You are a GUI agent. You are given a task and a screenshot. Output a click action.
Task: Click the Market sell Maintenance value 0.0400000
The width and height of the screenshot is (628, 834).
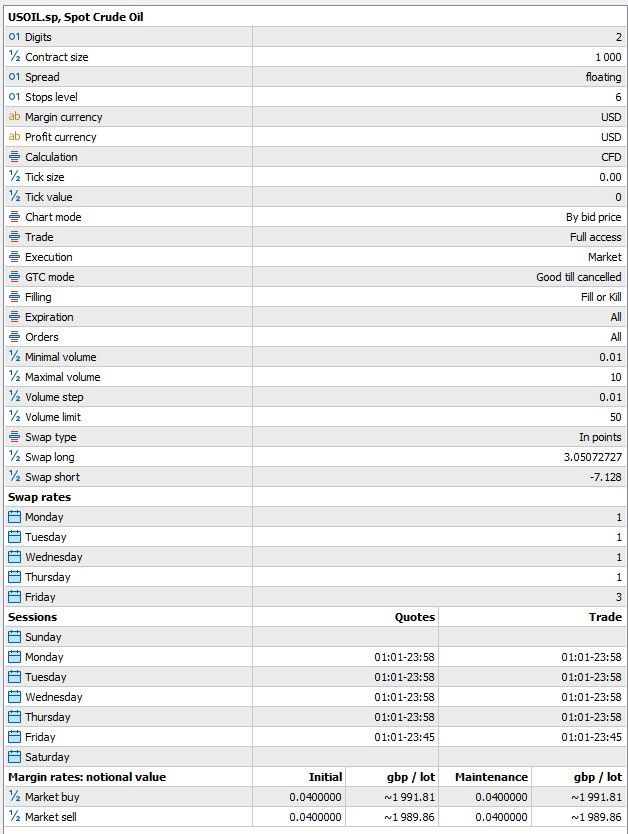pos(501,817)
